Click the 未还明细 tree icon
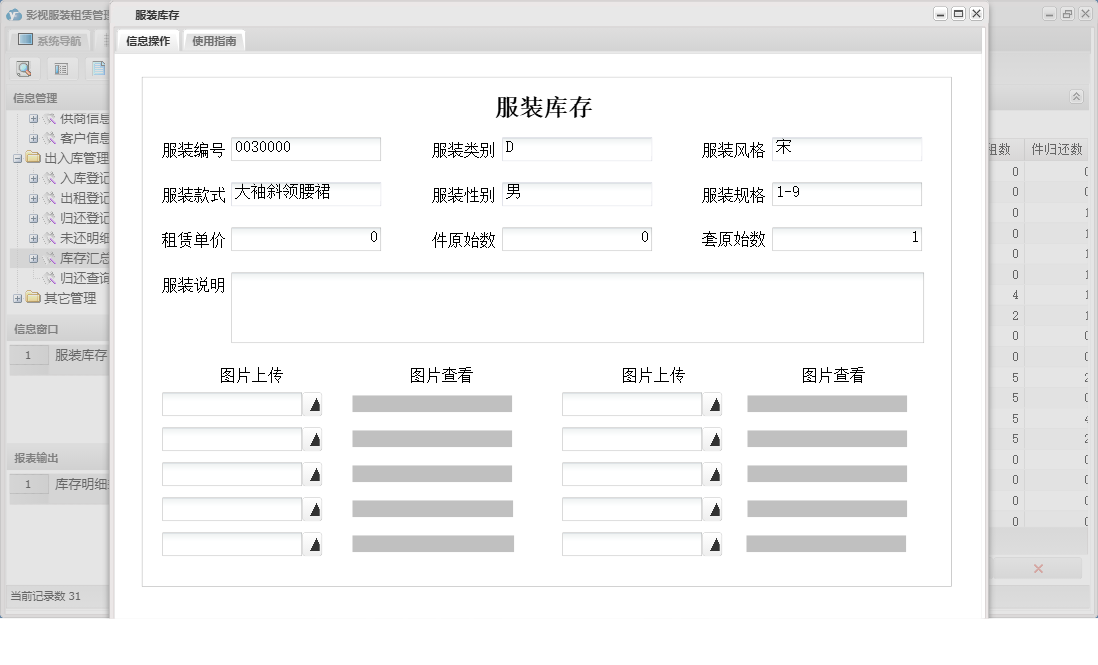 click(x=49, y=238)
